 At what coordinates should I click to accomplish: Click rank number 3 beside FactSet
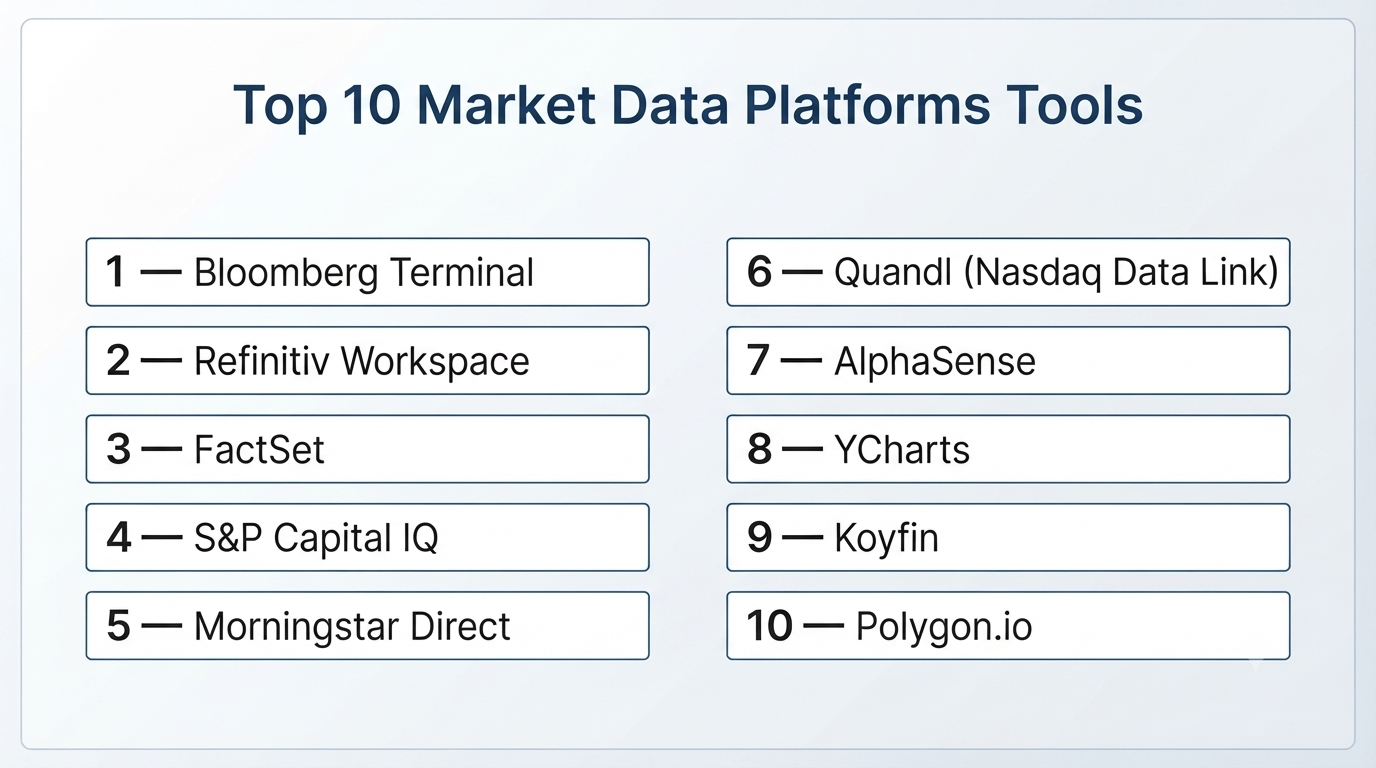118,449
